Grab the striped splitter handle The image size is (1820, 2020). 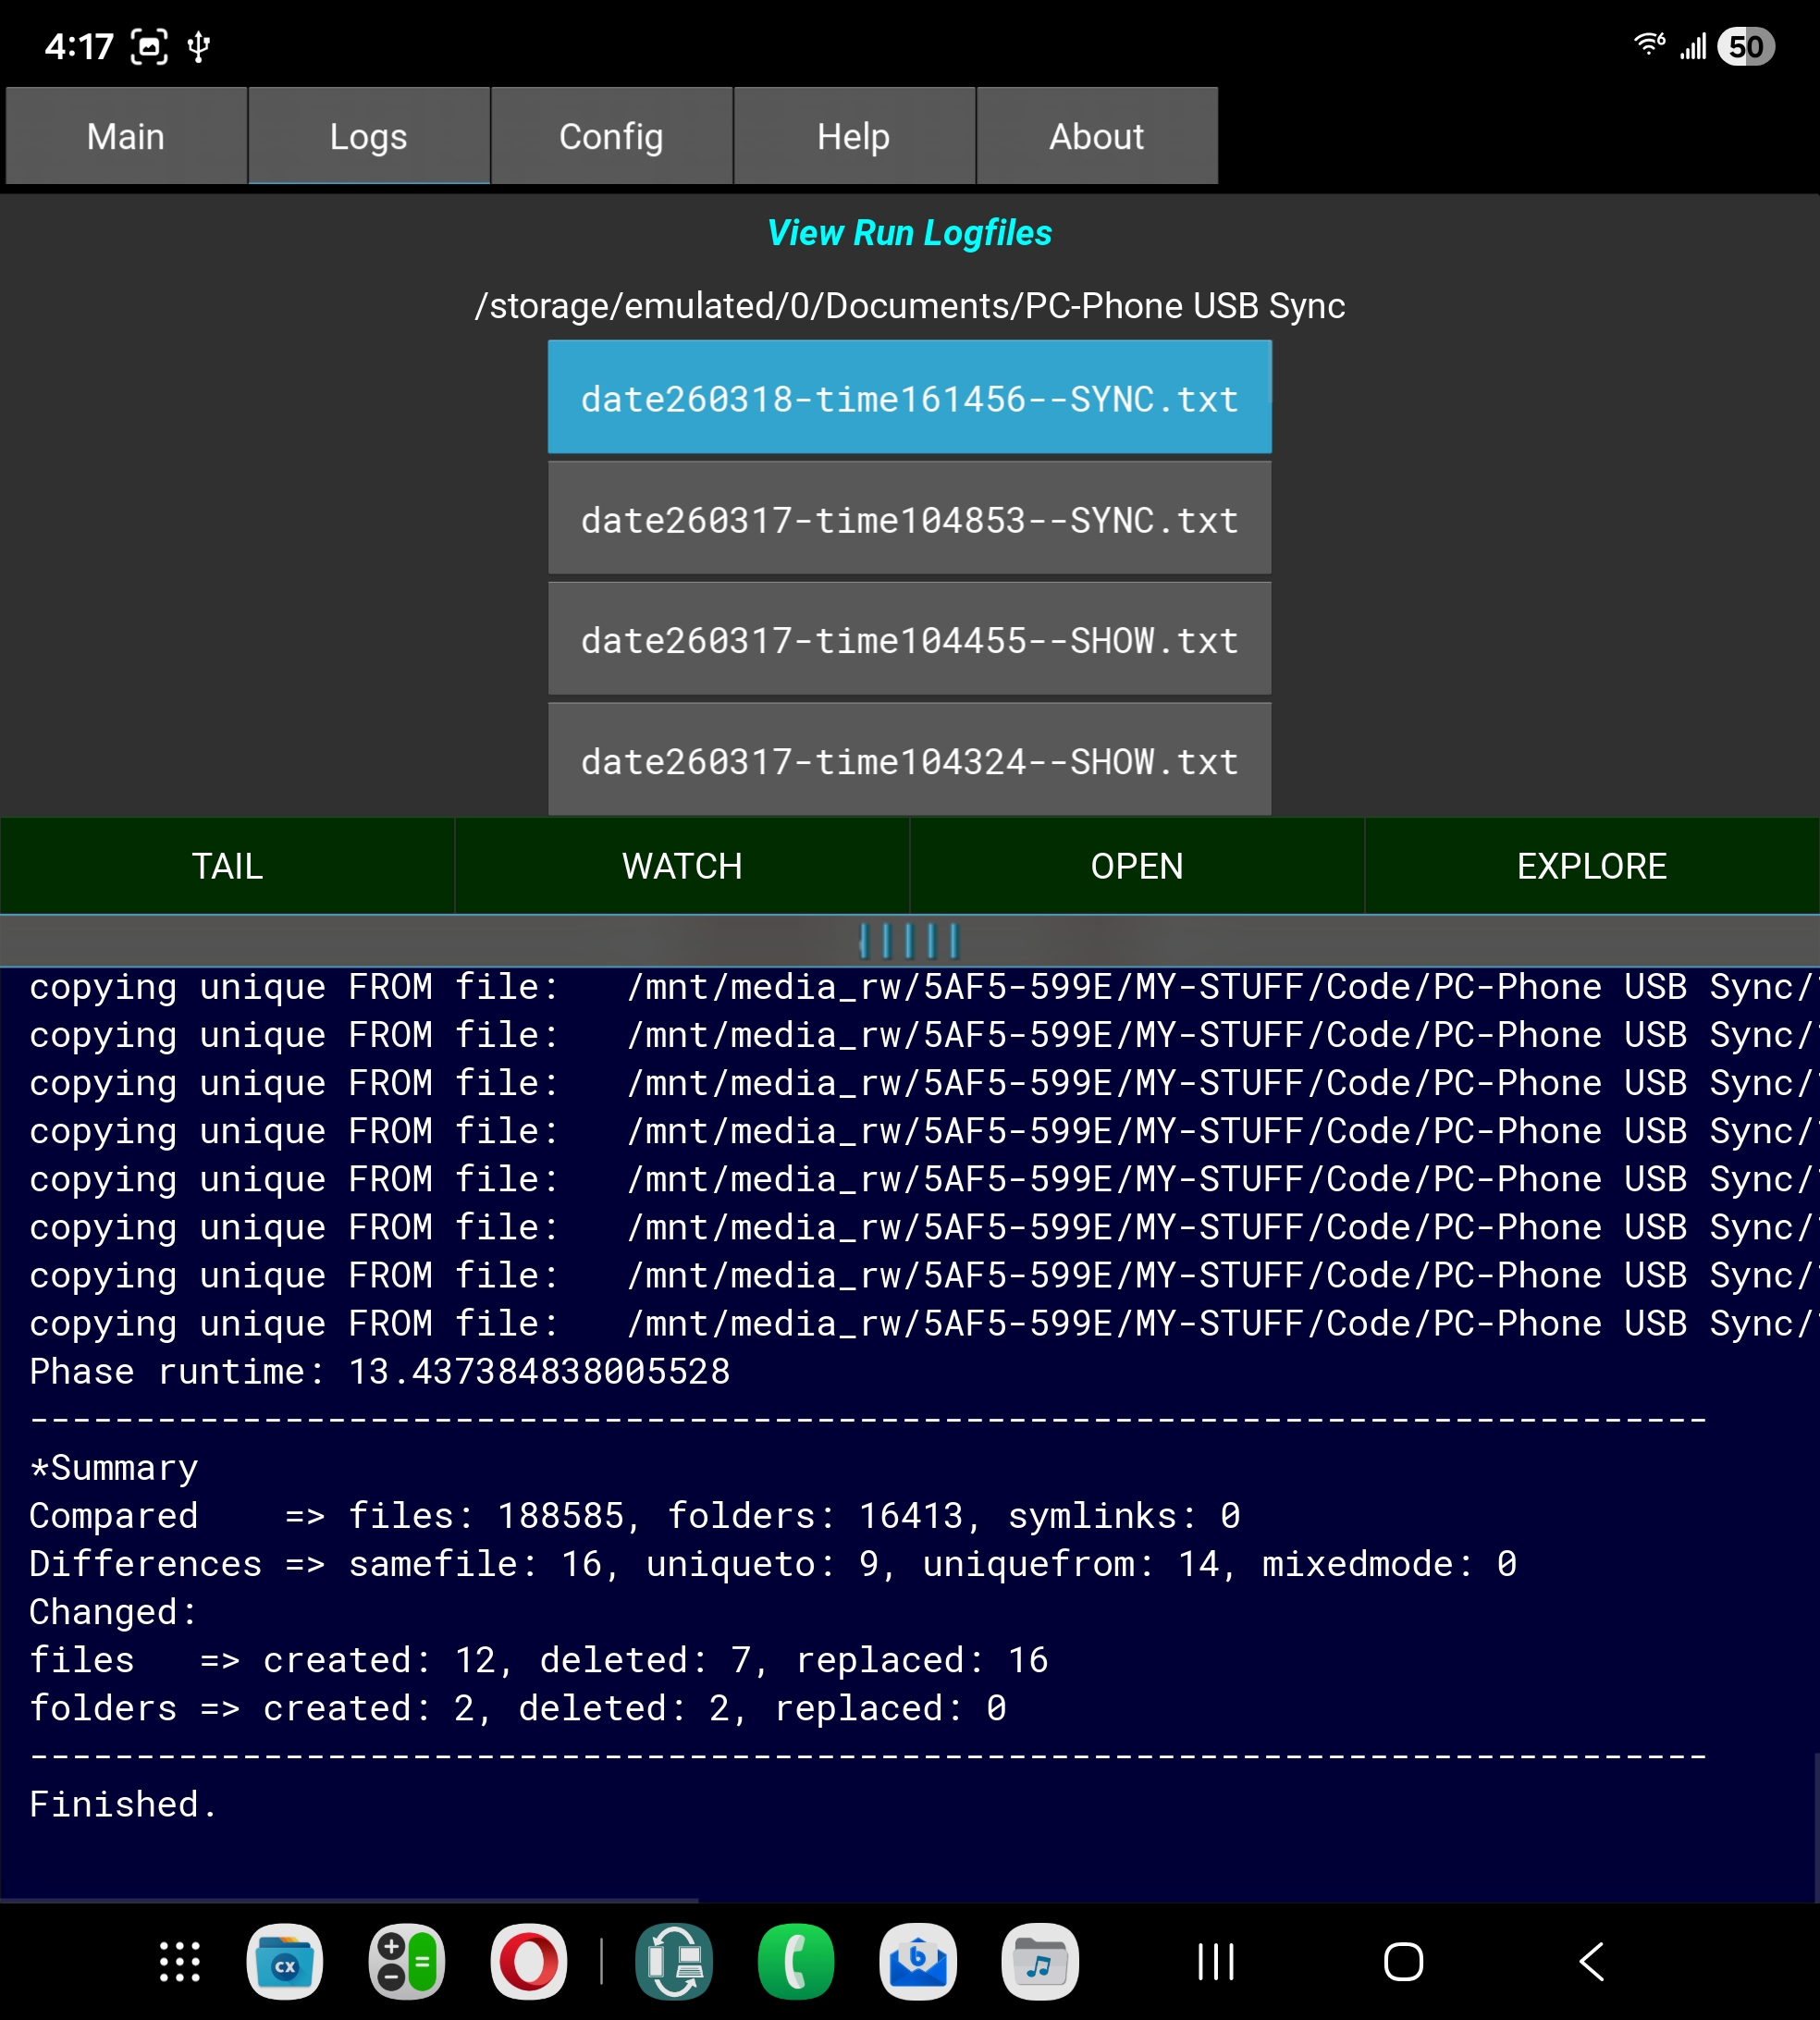pos(909,941)
